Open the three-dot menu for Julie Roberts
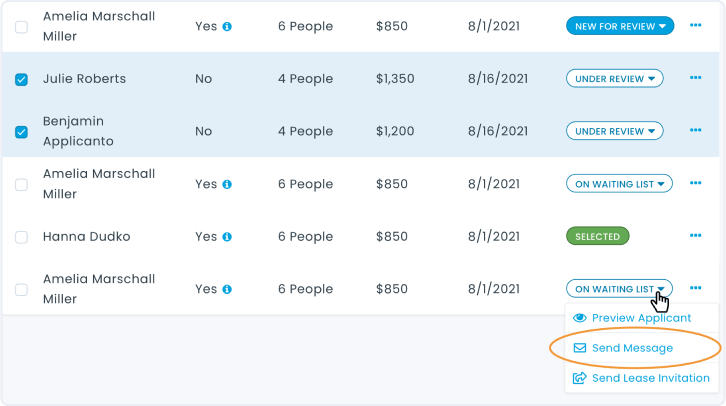This screenshot has height=406, width=726. (695, 78)
